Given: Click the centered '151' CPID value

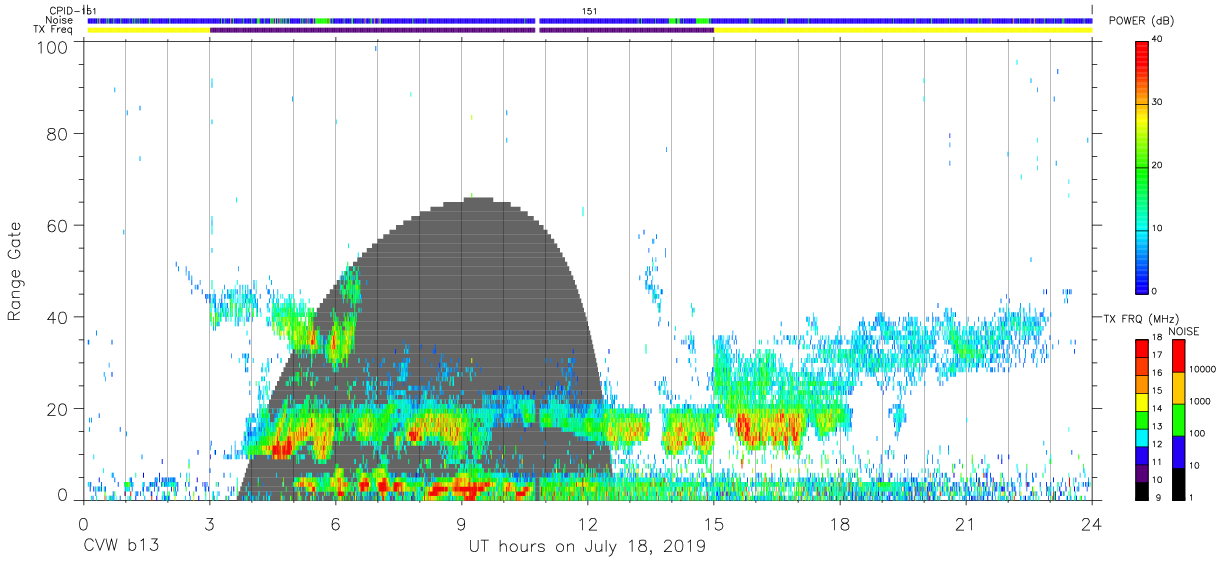Looking at the screenshot, I should (589, 11).
